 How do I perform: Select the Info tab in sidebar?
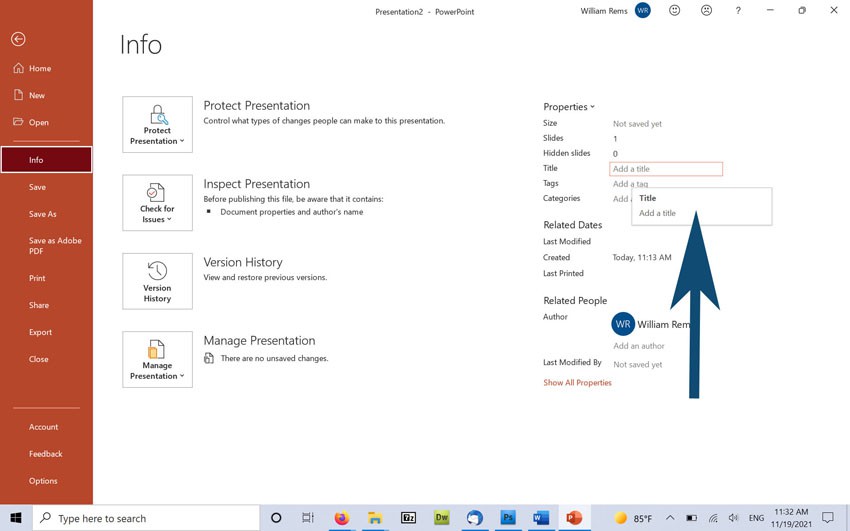coord(46,160)
